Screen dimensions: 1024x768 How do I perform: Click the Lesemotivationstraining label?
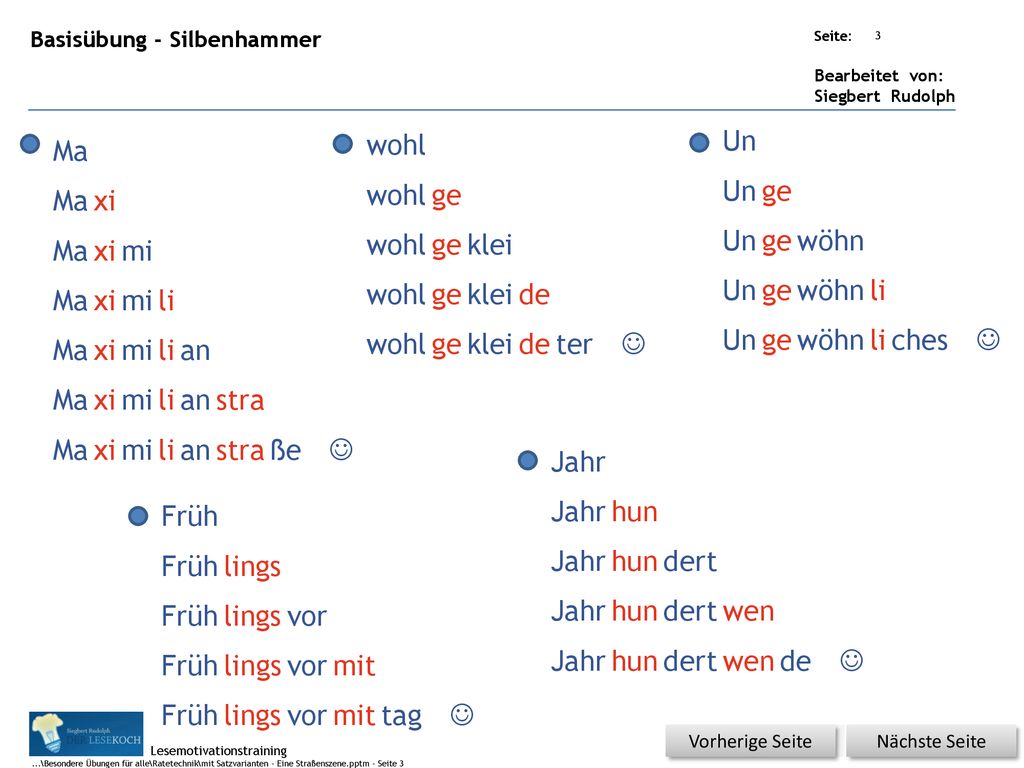pos(219,750)
